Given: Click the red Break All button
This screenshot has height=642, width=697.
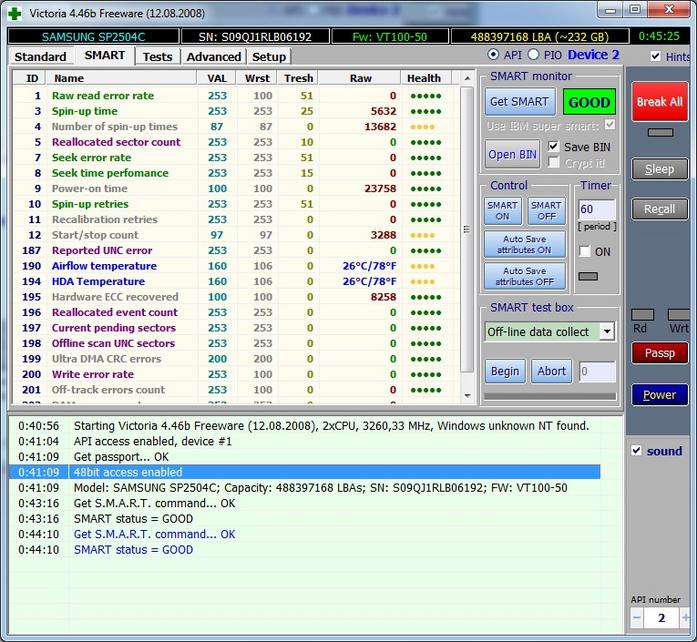Looking at the screenshot, I should point(660,101).
